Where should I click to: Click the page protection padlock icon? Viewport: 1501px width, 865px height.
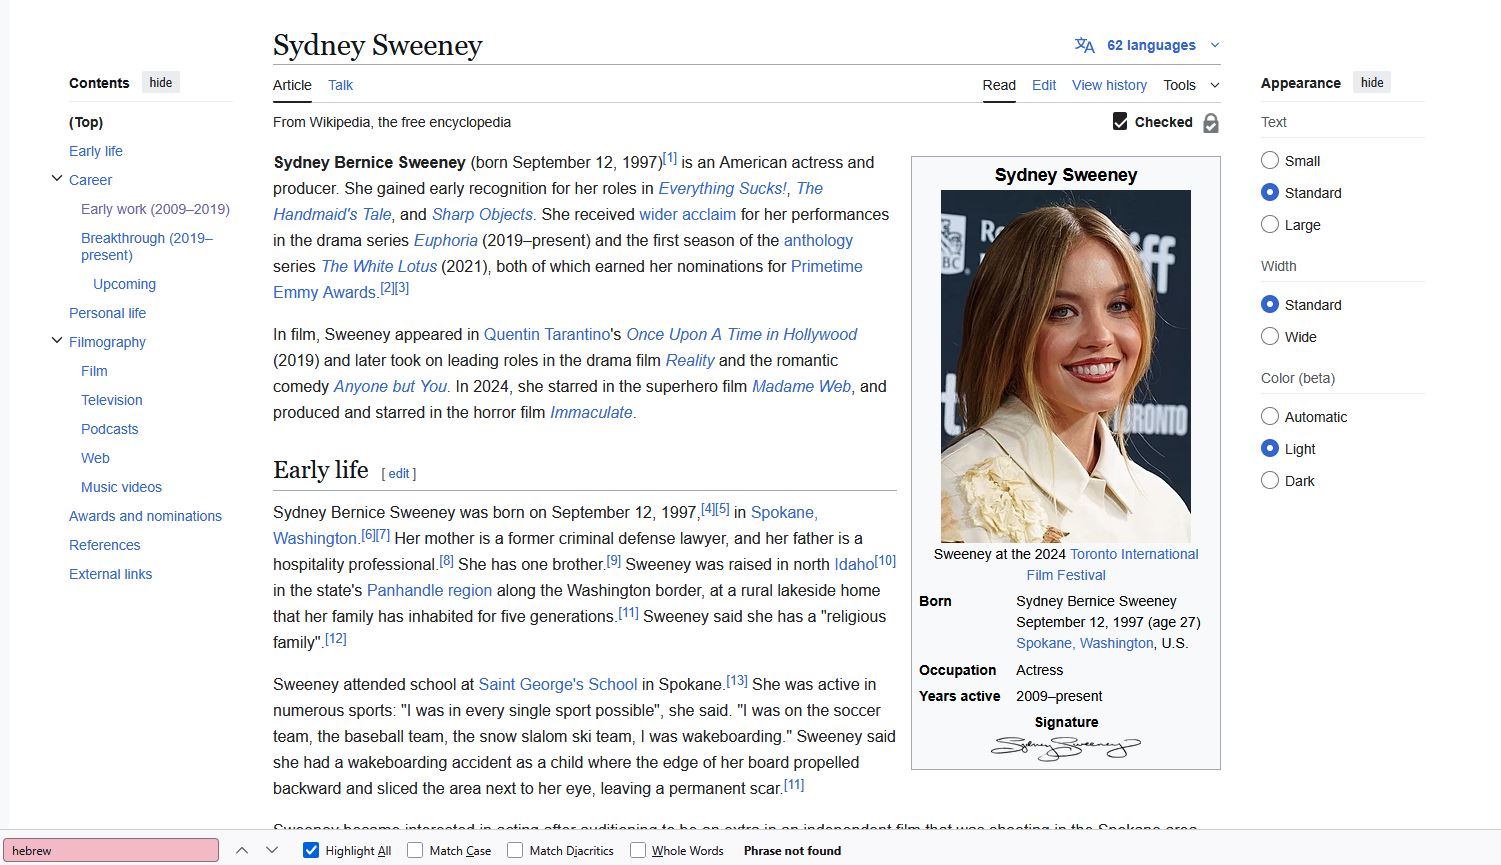pos(1211,123)
